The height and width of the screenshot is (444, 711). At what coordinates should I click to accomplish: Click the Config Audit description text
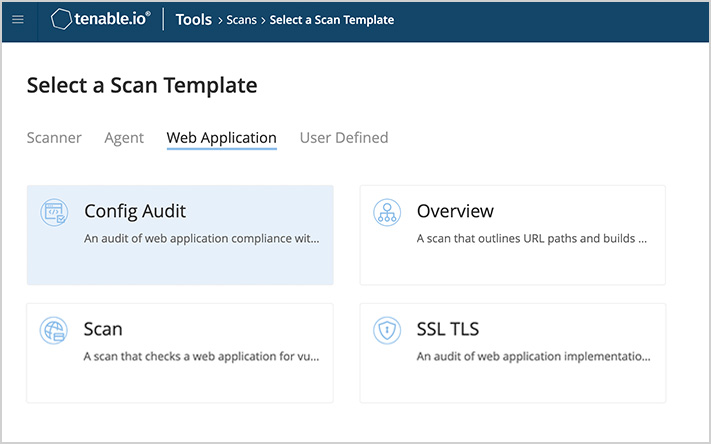(x=202, y=239)
